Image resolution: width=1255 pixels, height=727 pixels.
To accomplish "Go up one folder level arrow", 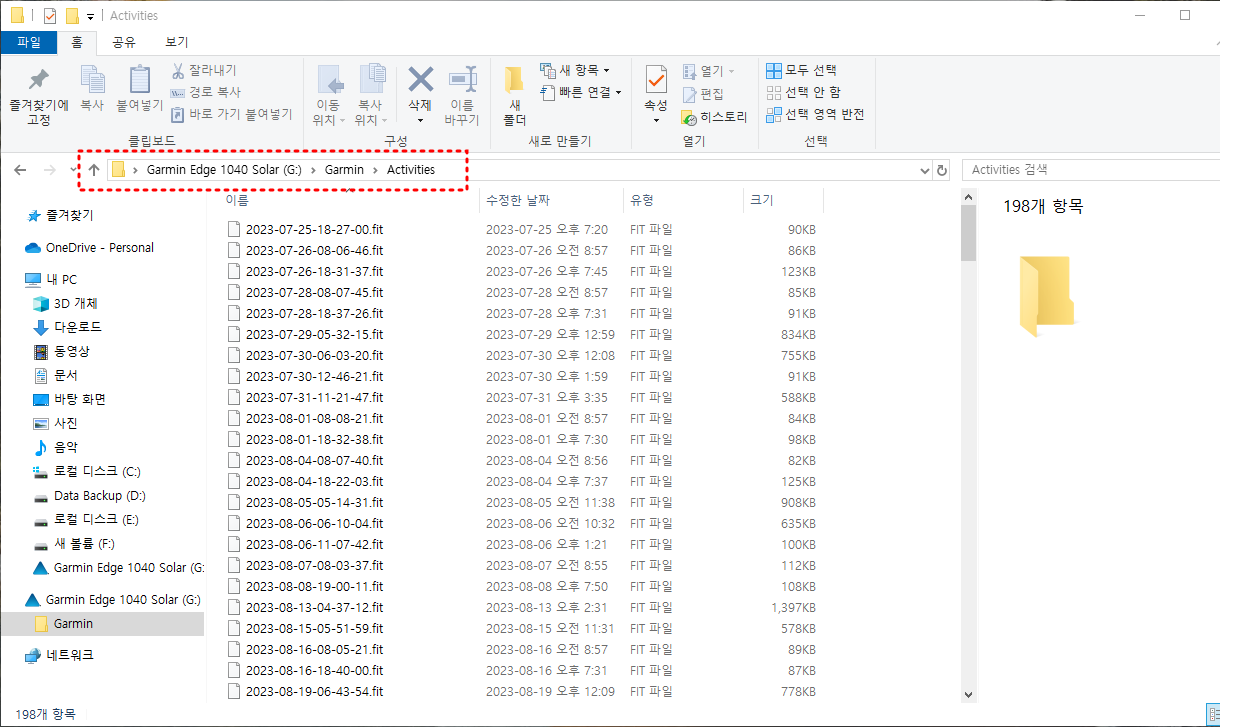I will pos(94,170).
